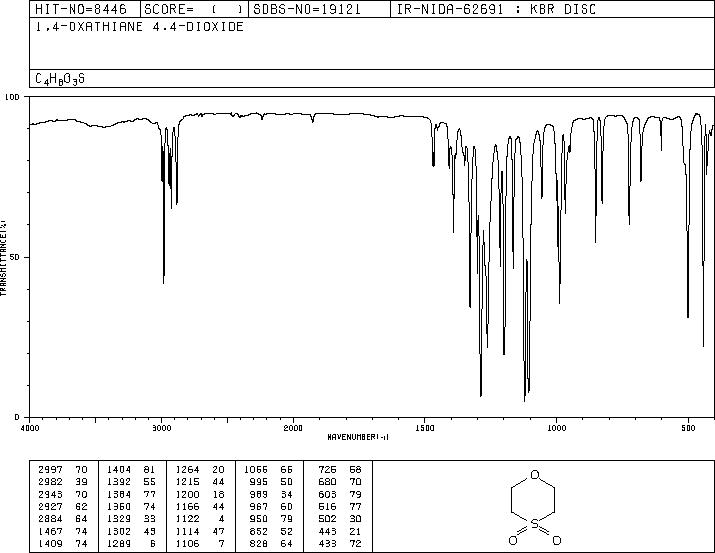
Task: Select peak table entry 1066
Action: click(256, 470)
